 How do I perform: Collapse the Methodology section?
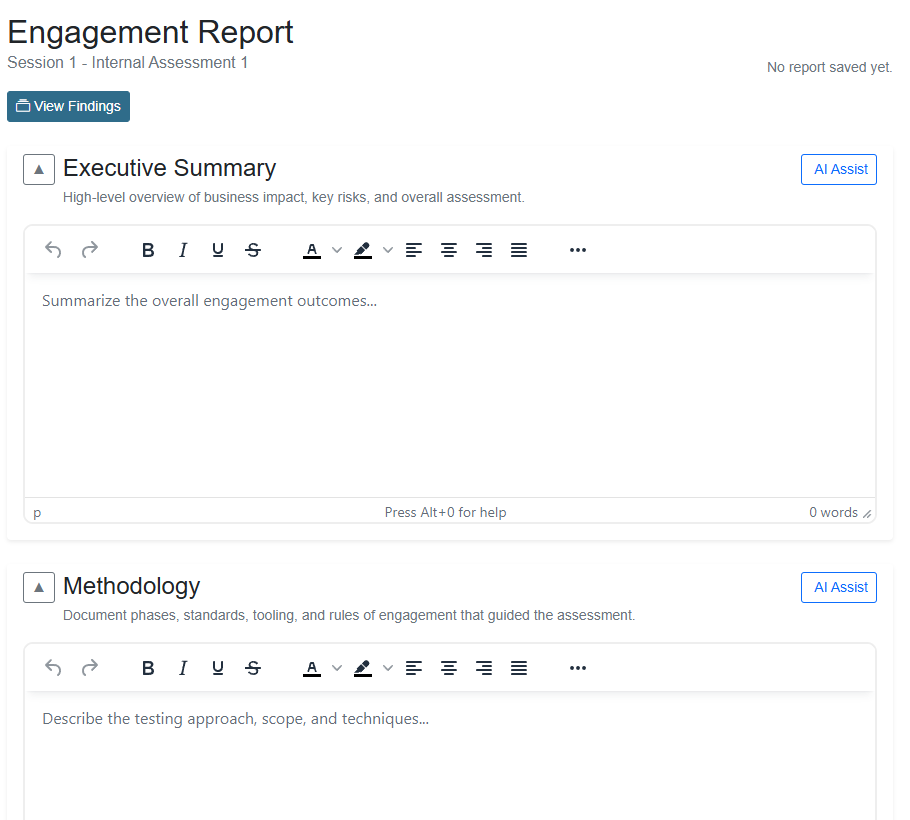39,587
